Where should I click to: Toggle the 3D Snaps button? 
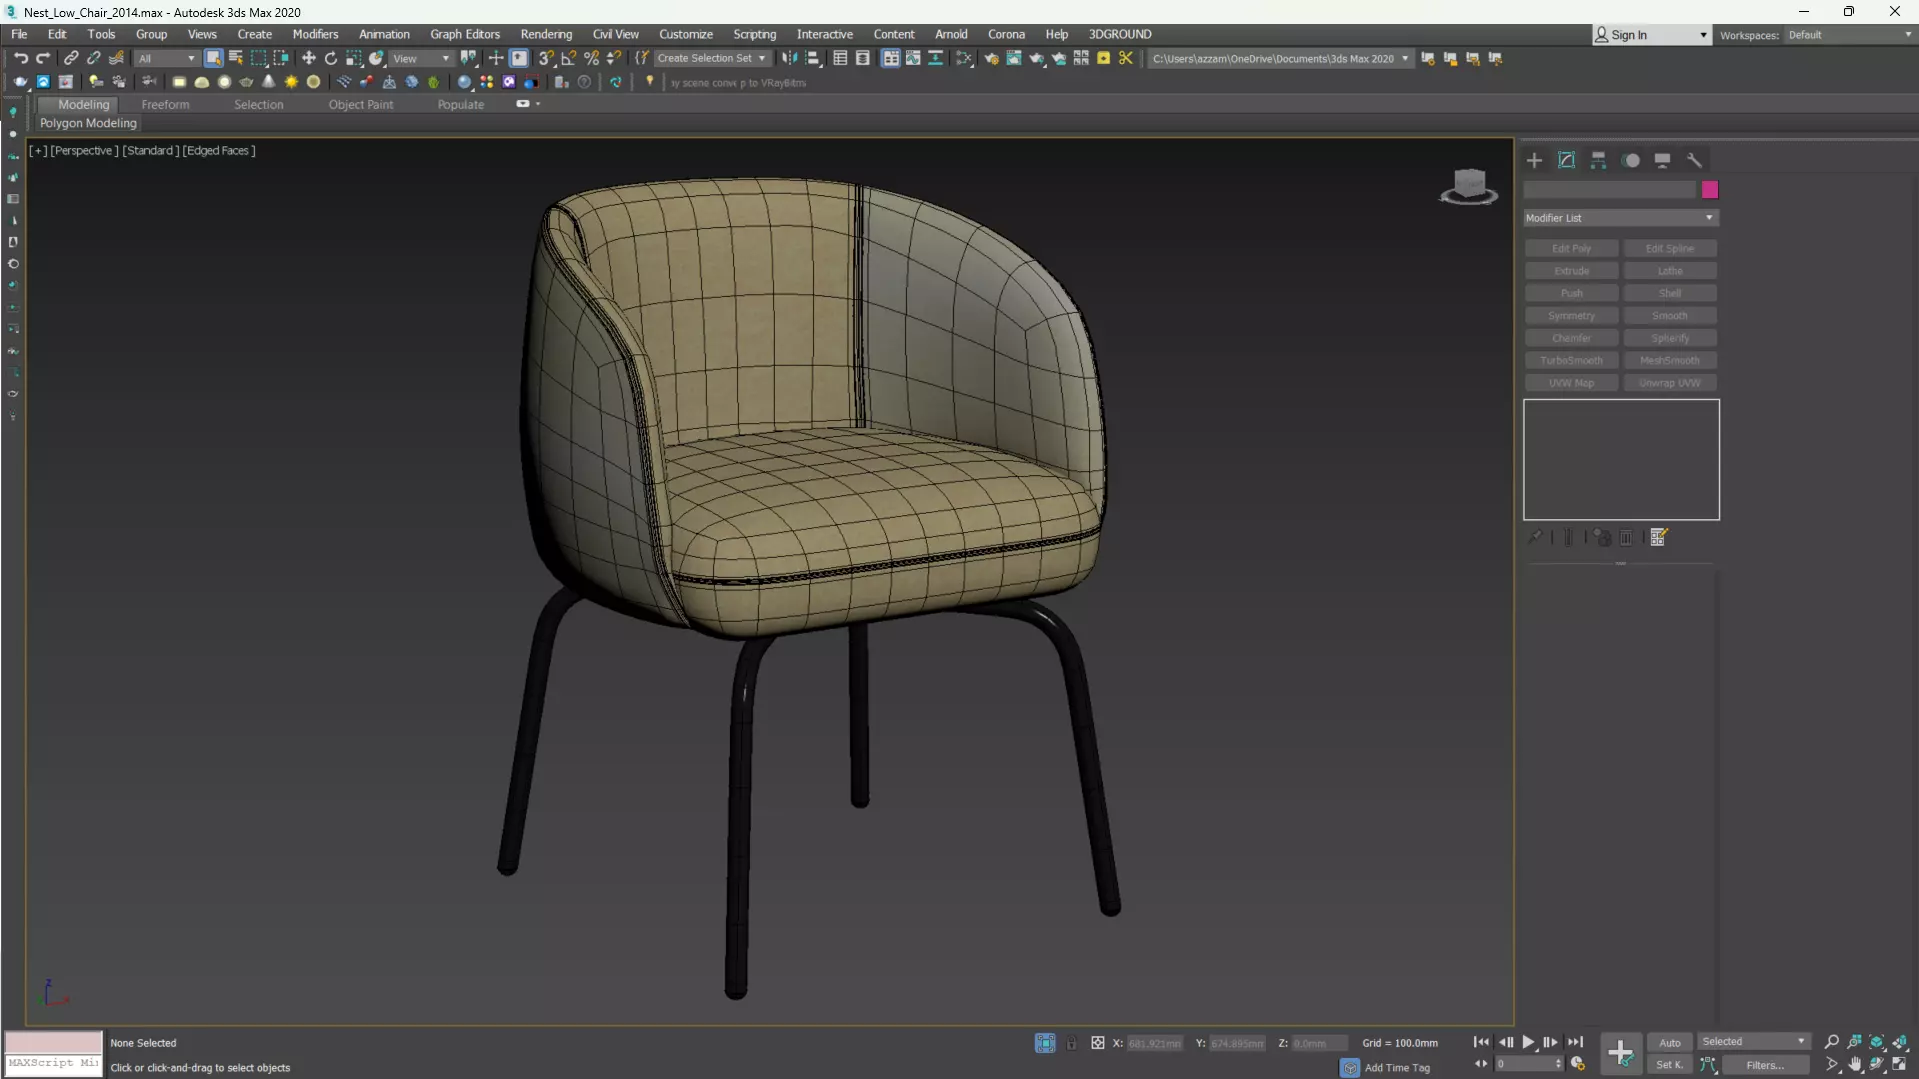[546, 58]
